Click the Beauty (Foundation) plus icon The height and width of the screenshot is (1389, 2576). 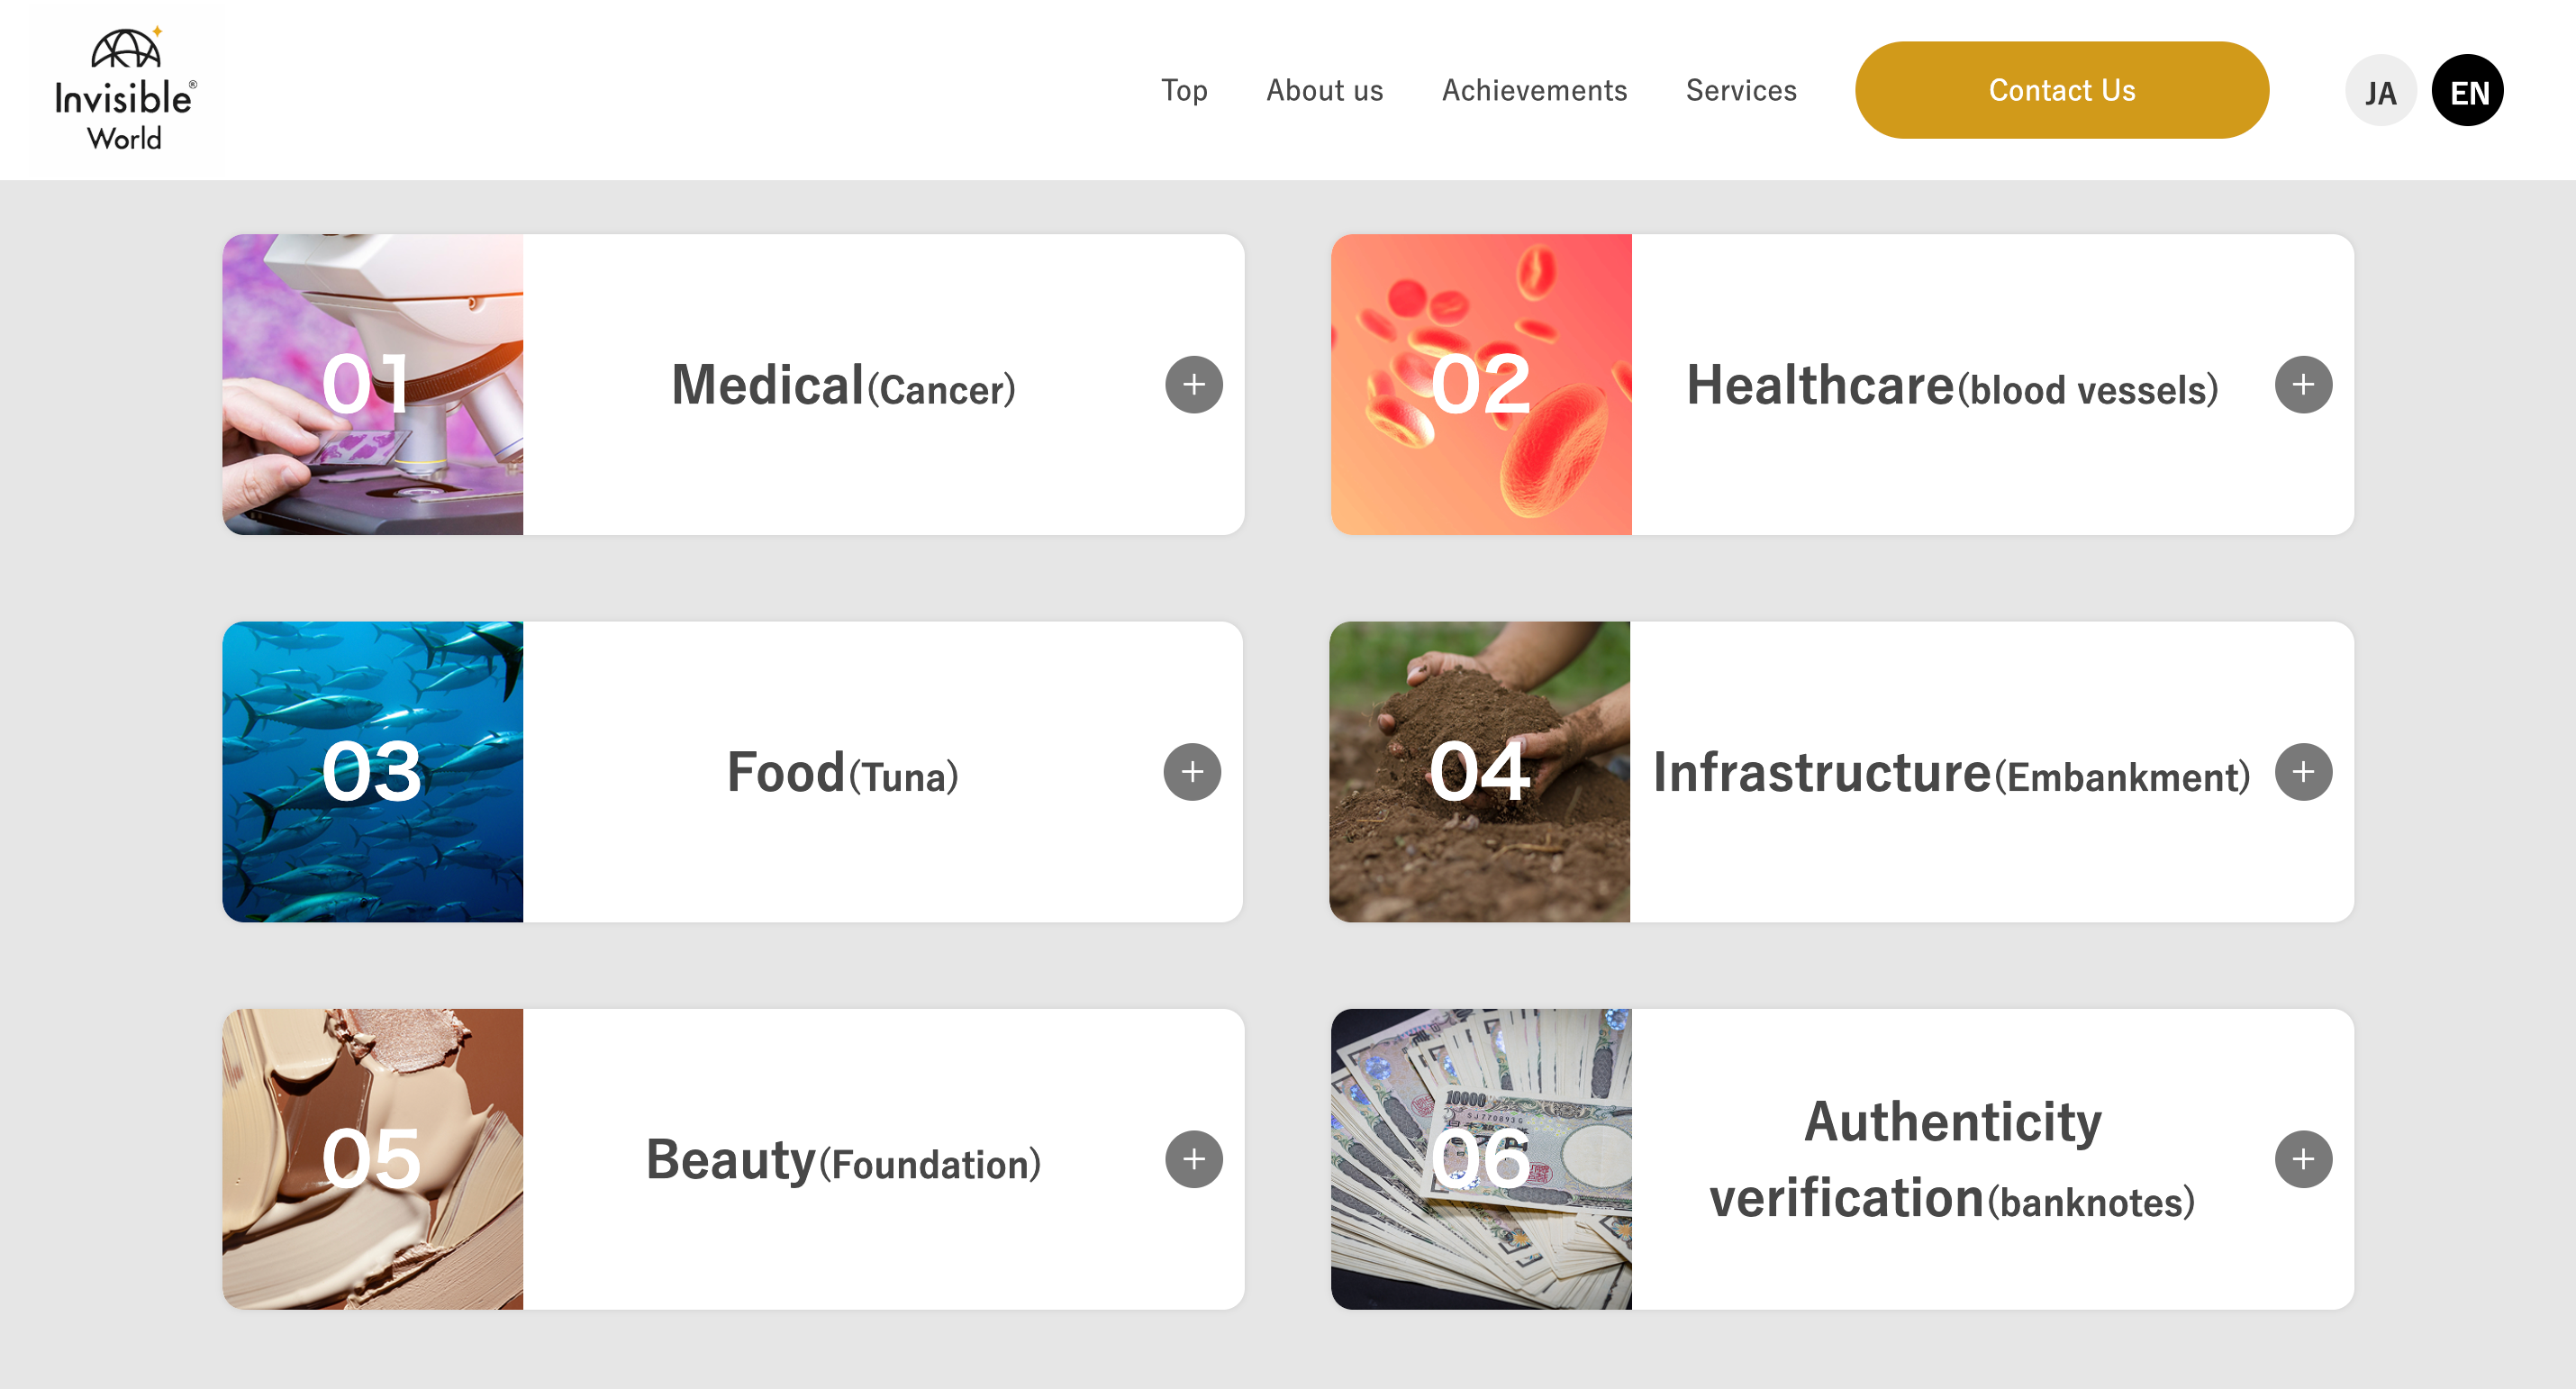tap(1193, 1159)
